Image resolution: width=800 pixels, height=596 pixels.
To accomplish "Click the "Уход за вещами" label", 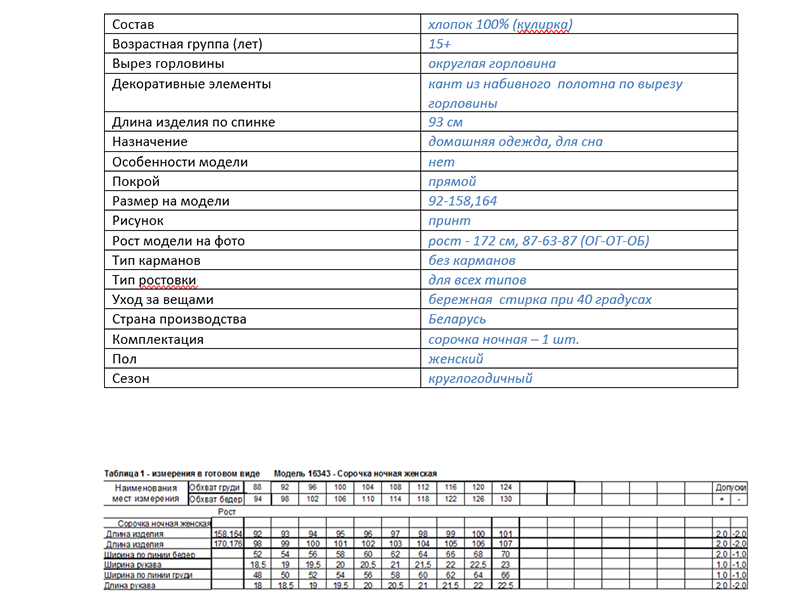I will tap(163, 300).
